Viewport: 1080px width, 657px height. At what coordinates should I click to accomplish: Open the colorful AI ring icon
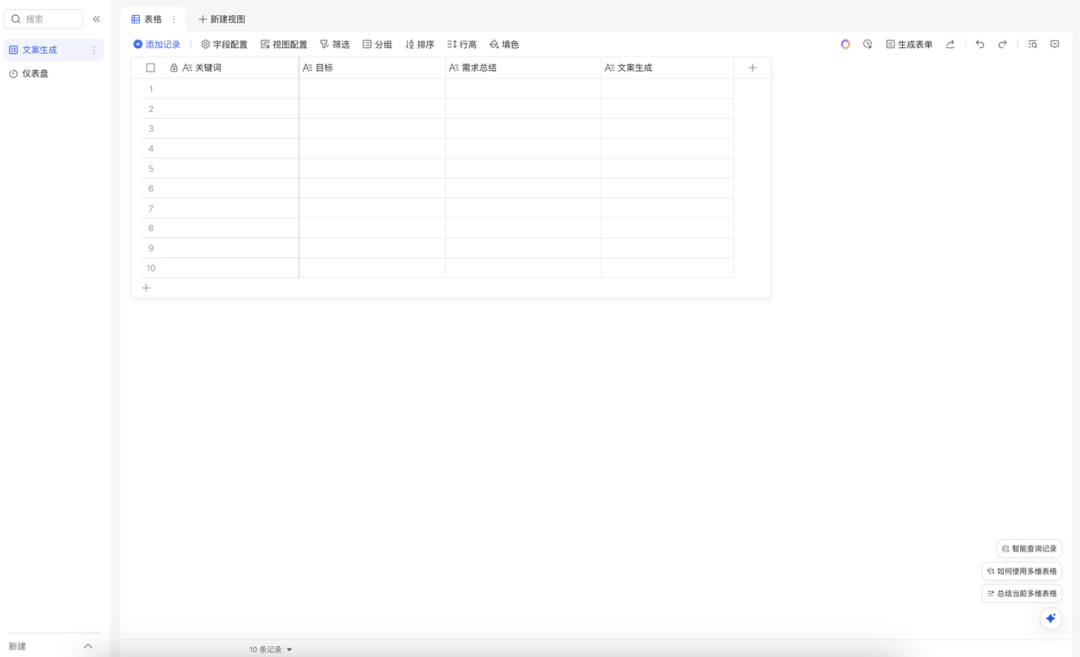pos(845,44)
